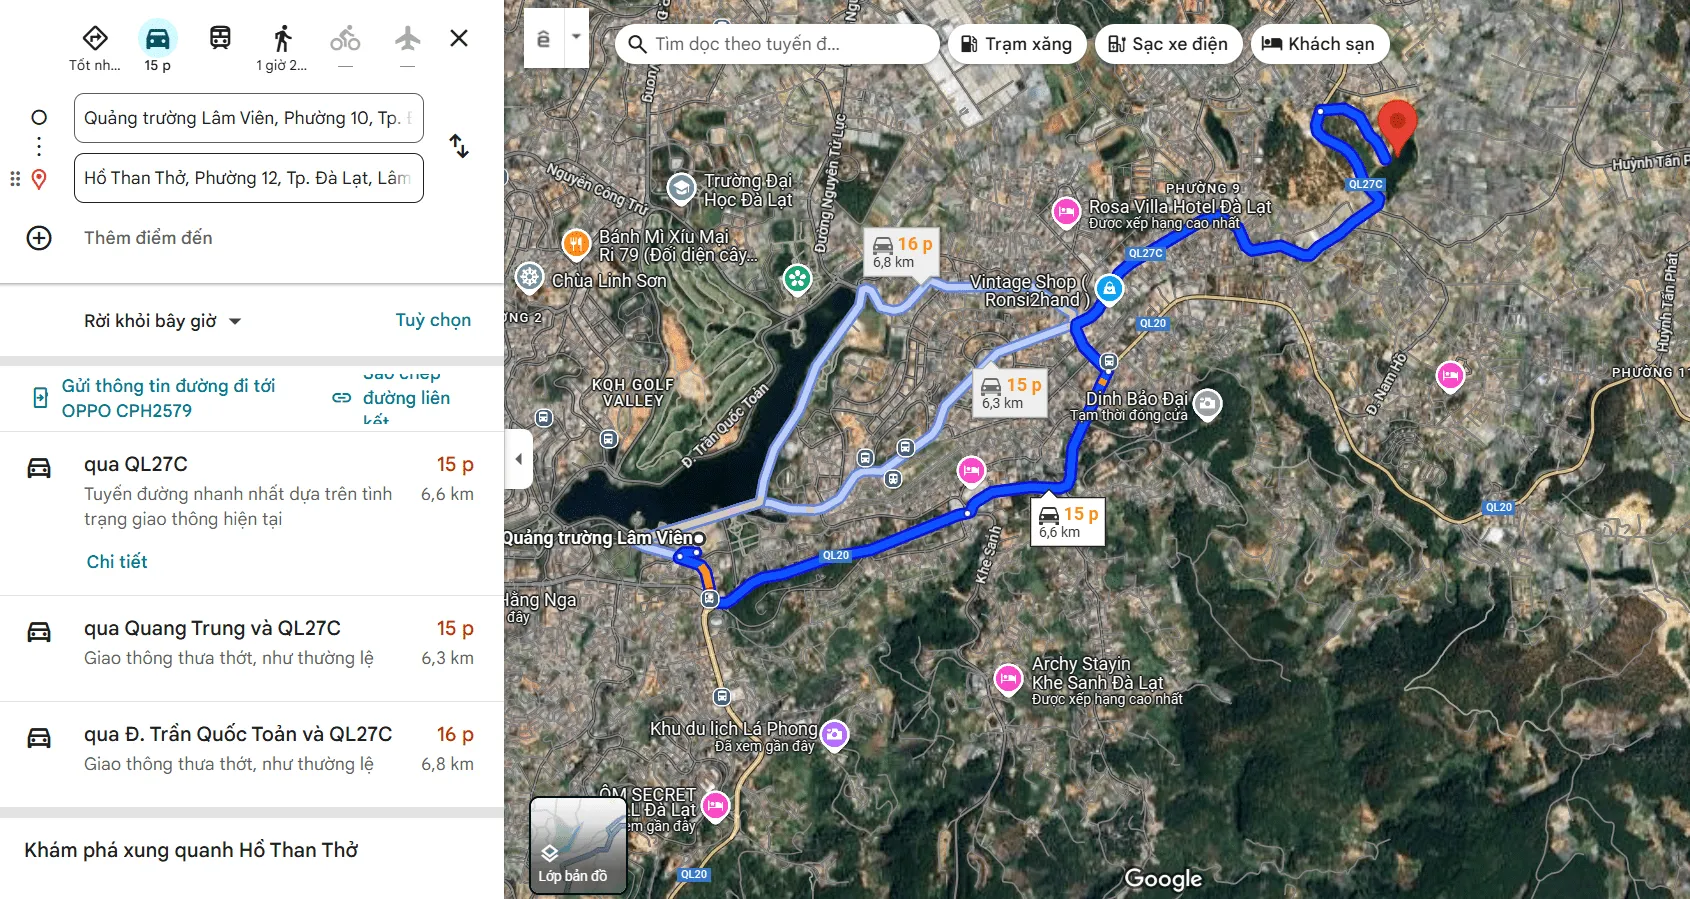Expand the dropdown beside the lock icon
Viewport: 1690px width, 899px height.
[576, 37]
